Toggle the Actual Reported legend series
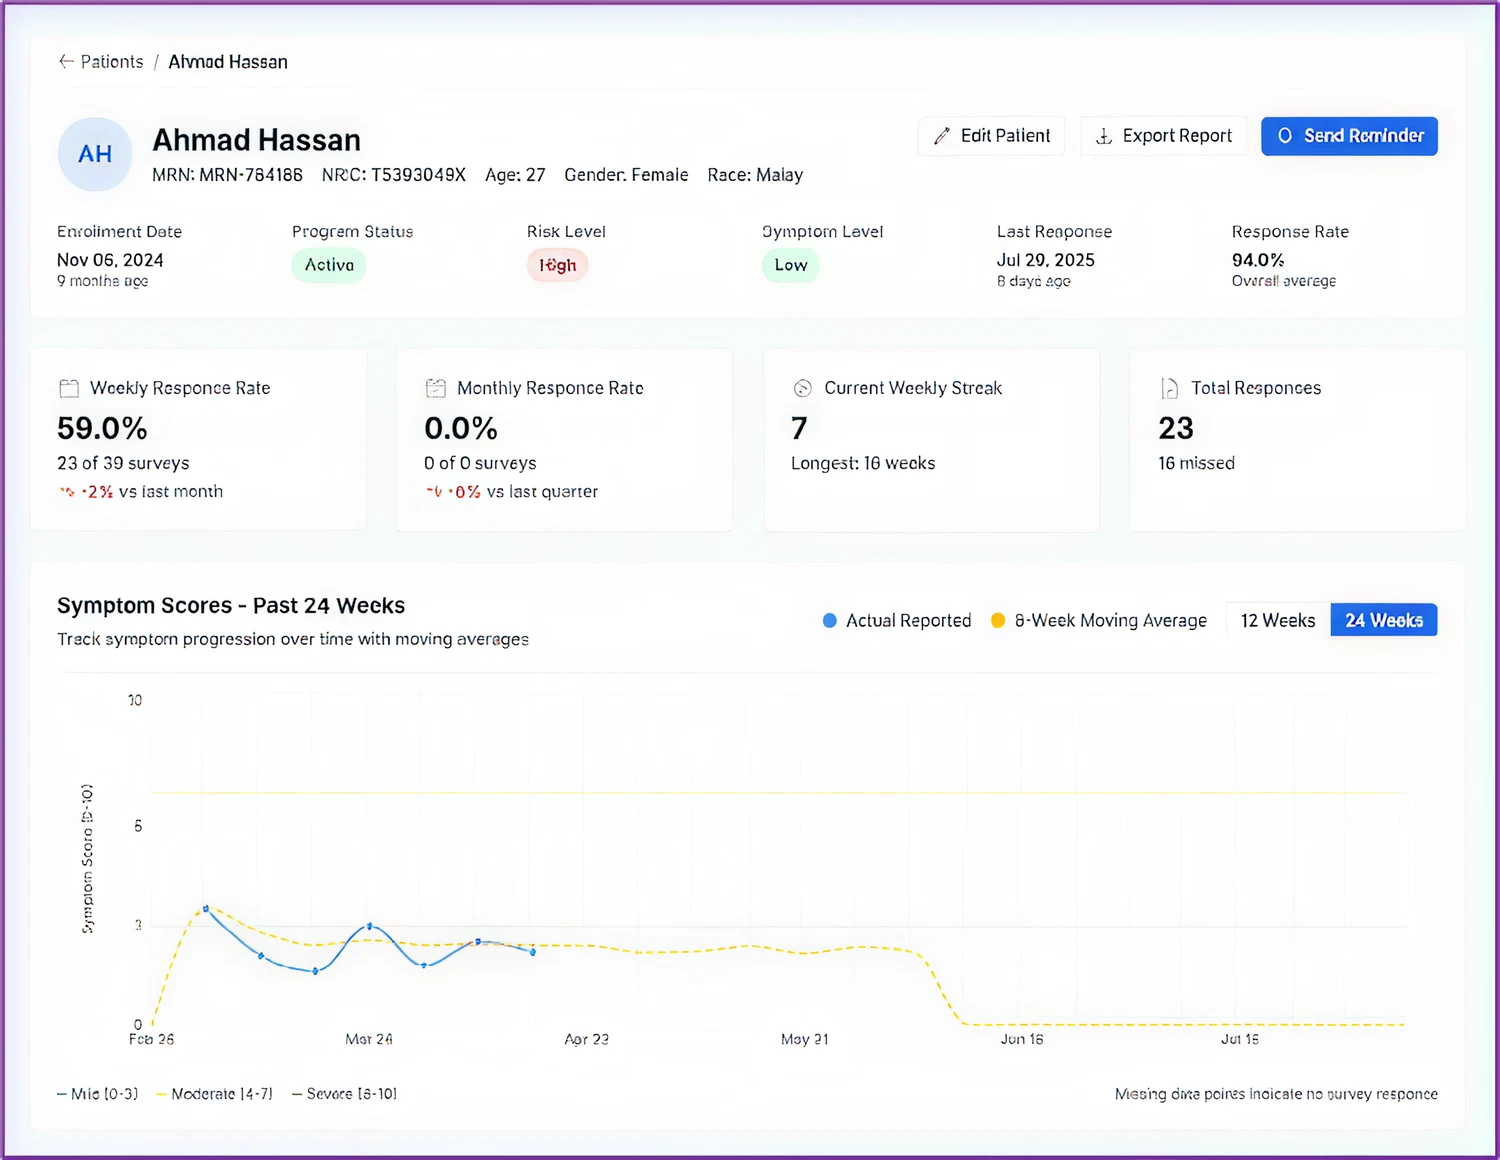The width and height of the screenshot is (1500, 1160). click(x=908, y=621)
